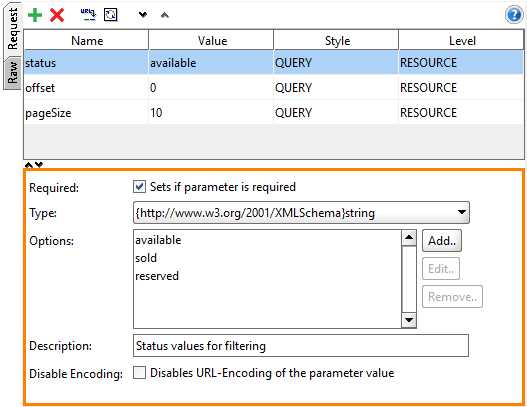Image resolution: width=527 pixels, height=407 pixels.
Task: Move selected parameter down with arrow icon
Action: pyautogui.click(x=143, y=15)
